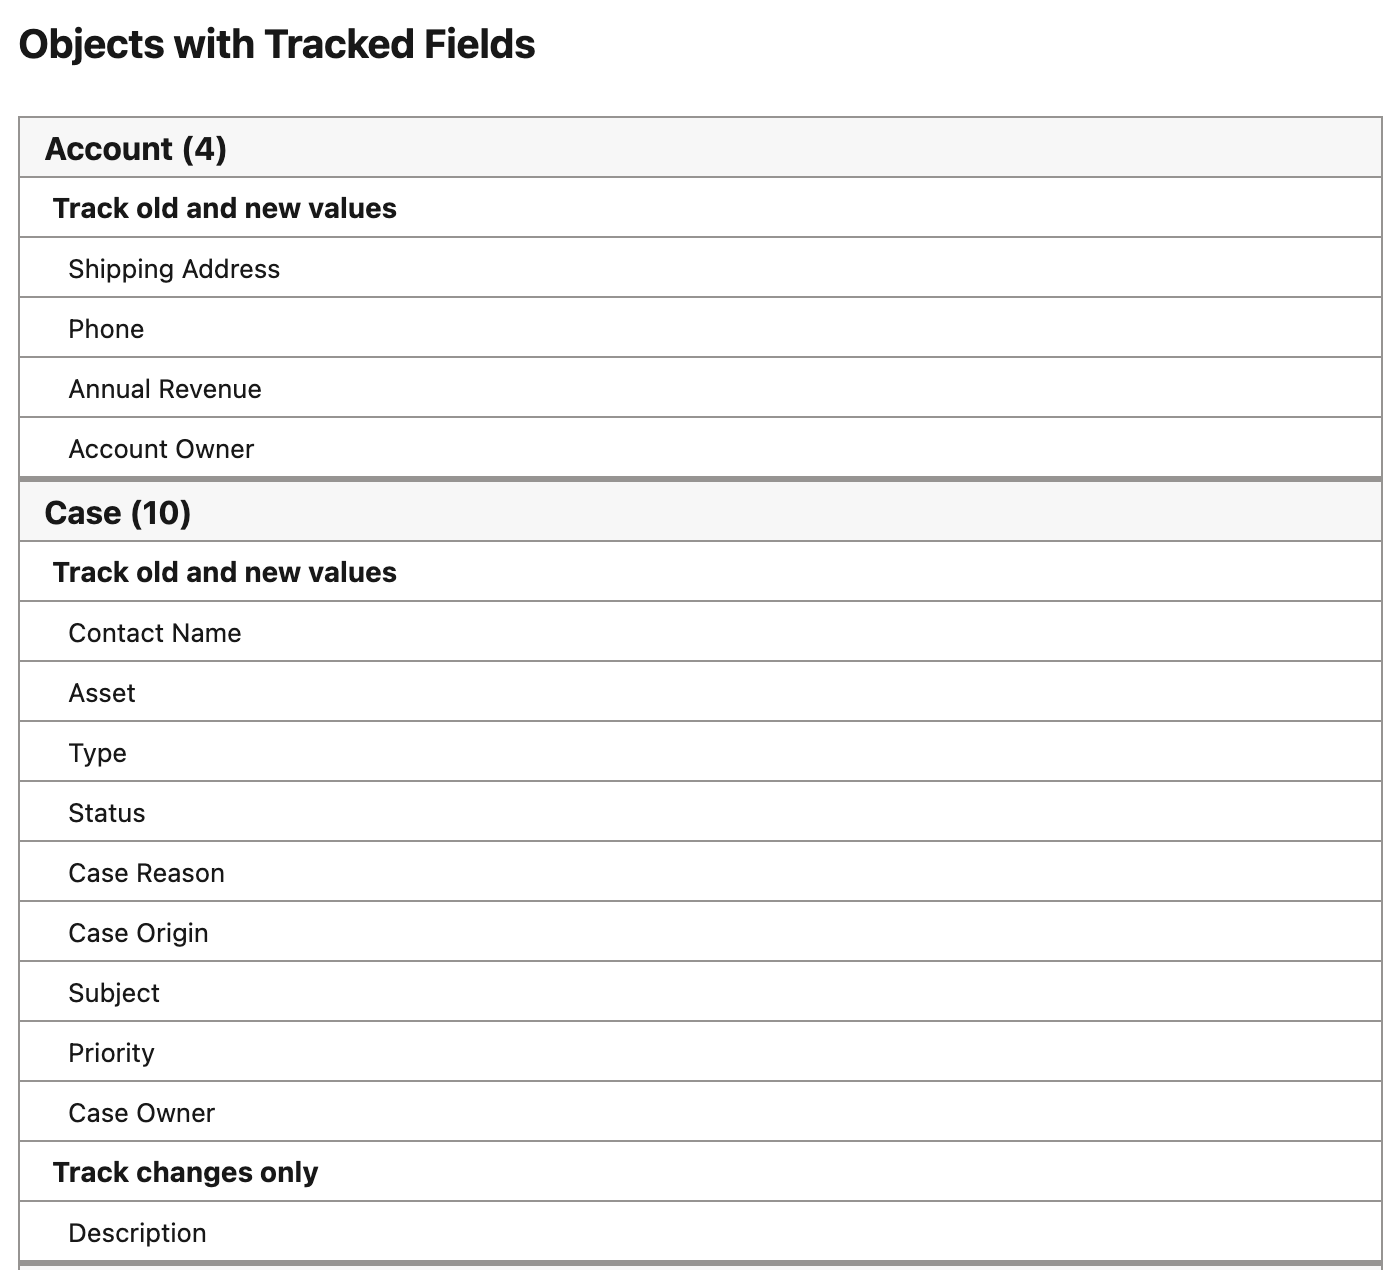This screenshot has height=1270, width=1400.
Task: Select Track old and new values under Account
Action: (224, 208)
